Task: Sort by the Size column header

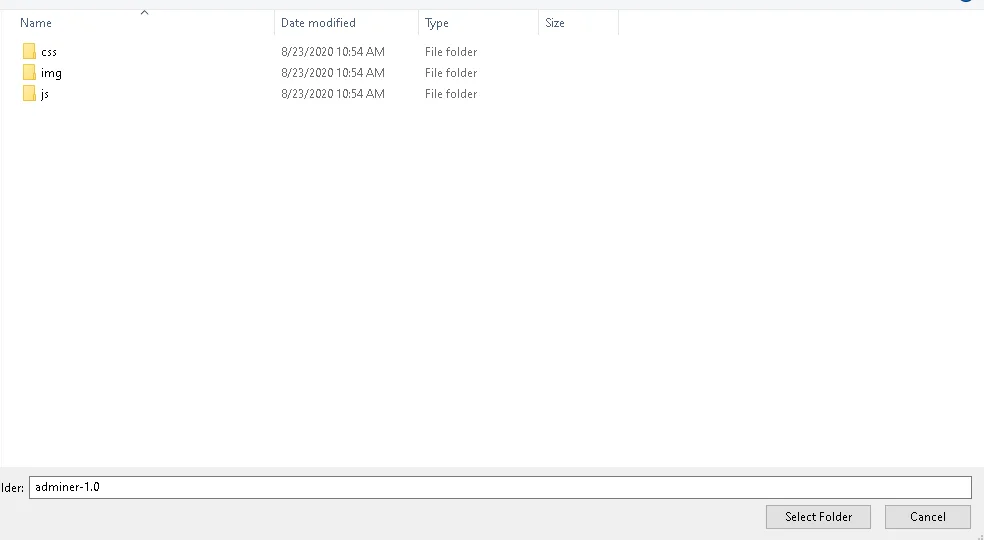Action: [x=555, y=23]
